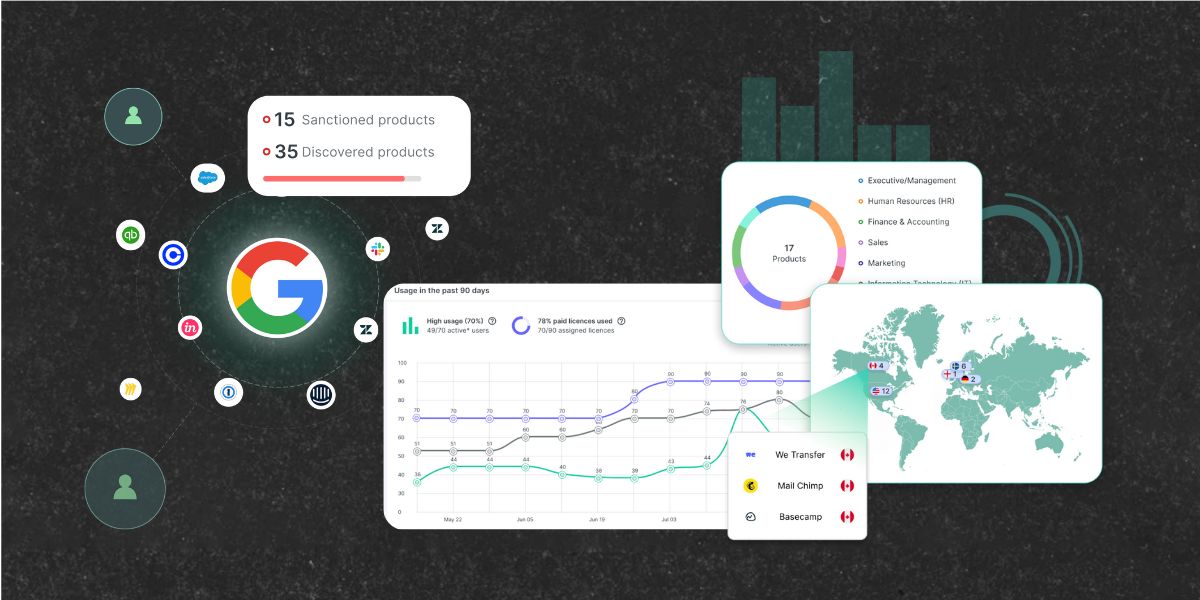The image size is (1200, 600).
Task: Click the Canada flag in the We Transfer row
Action: [x=847, y=454]
